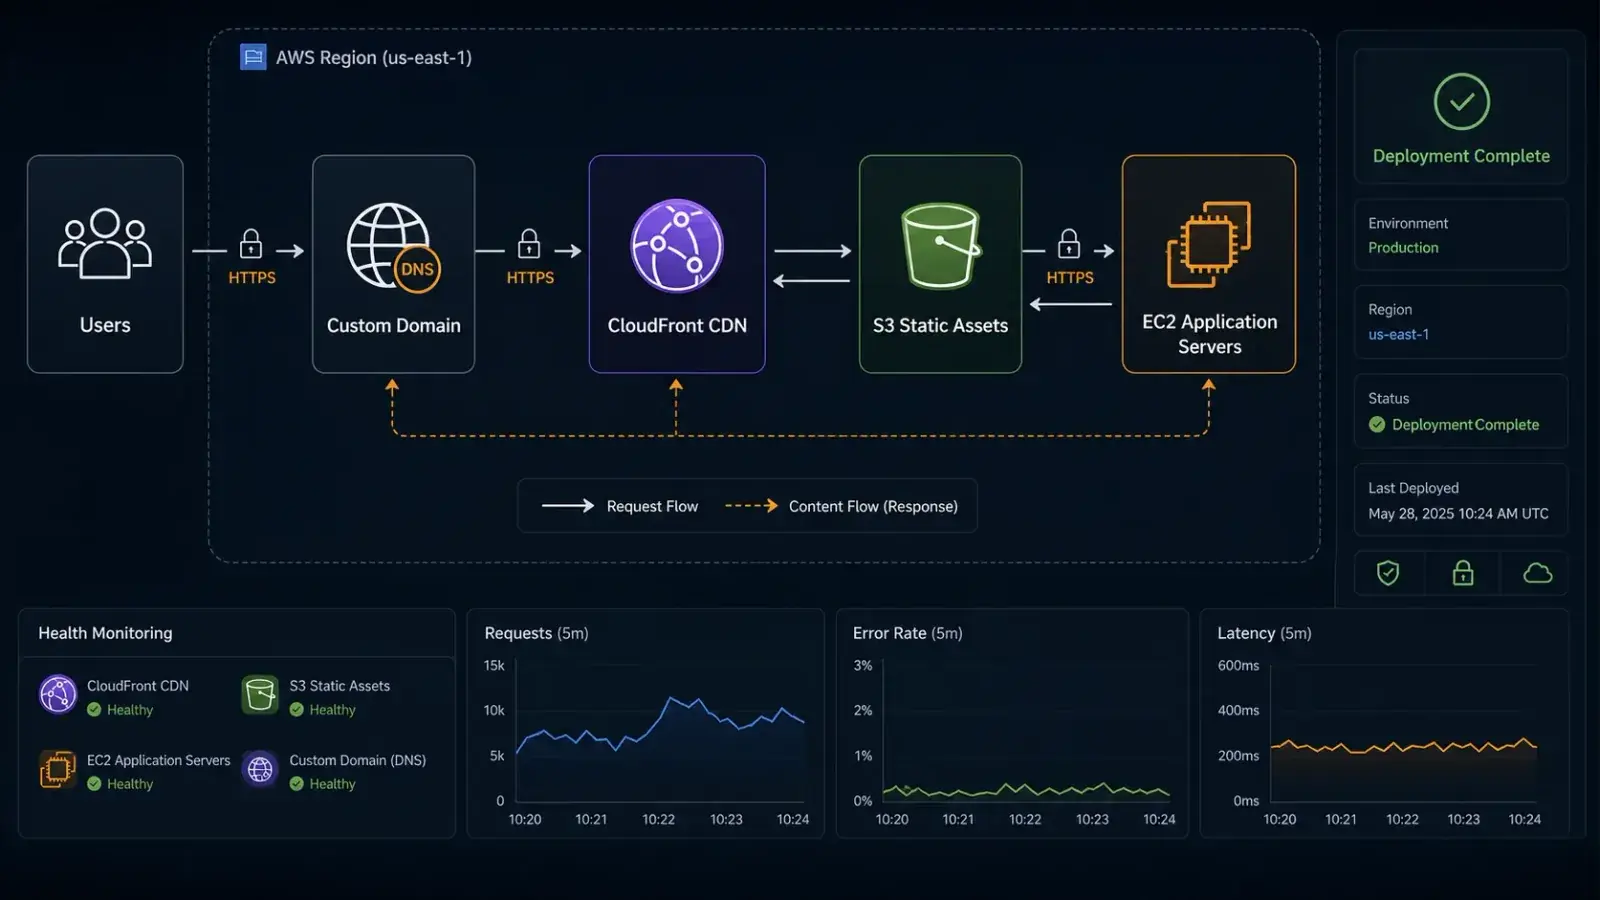
Task: Click the lock icon between Users and Custom Domain
Action: point(251,243)
